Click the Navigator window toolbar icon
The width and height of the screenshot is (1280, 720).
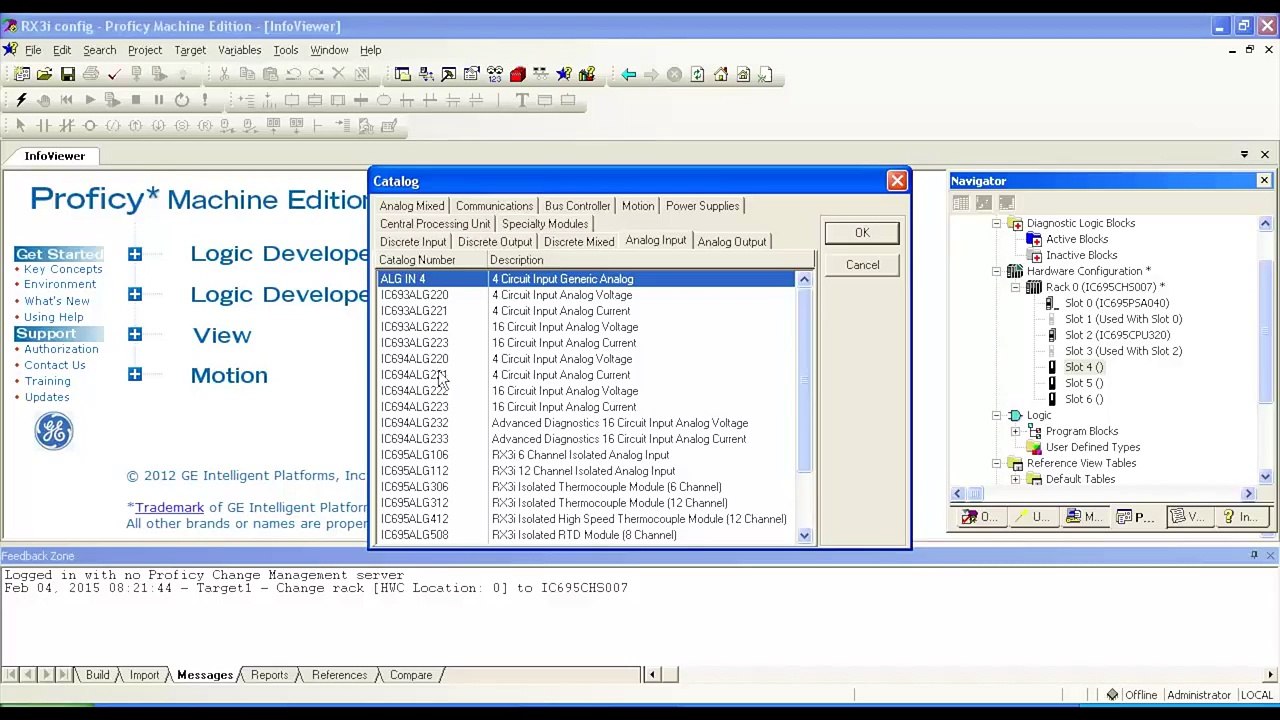click(402, 74)
